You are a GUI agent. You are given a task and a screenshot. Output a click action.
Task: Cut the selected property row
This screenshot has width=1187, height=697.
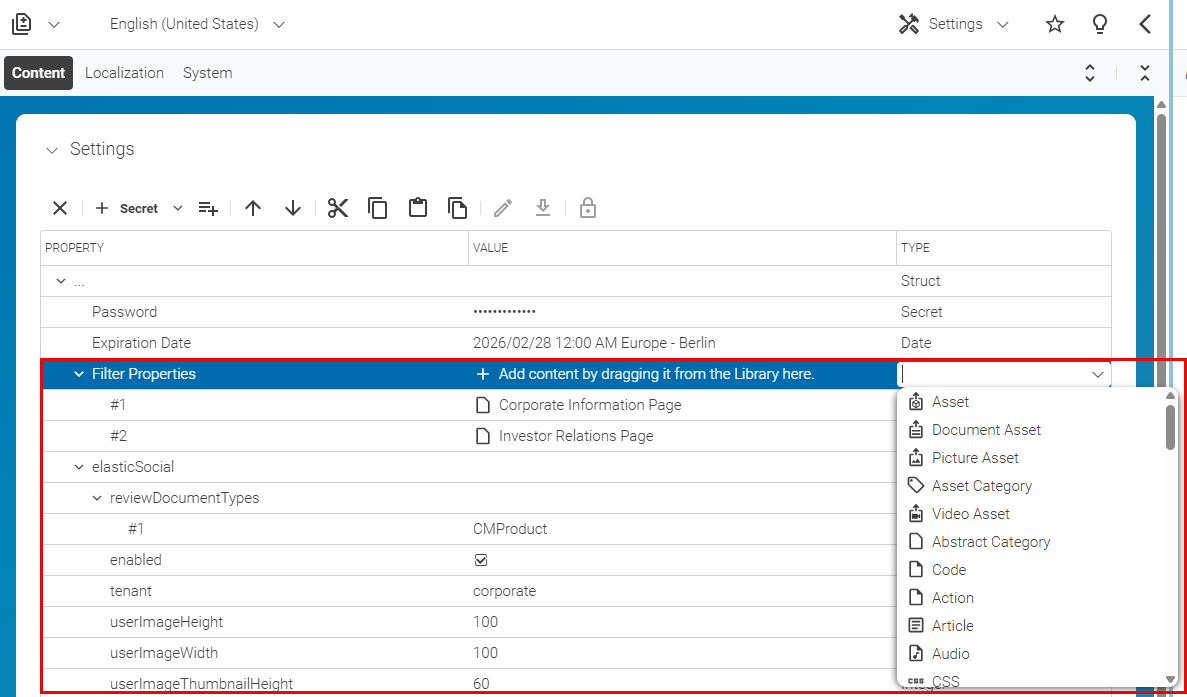(338, 207)
